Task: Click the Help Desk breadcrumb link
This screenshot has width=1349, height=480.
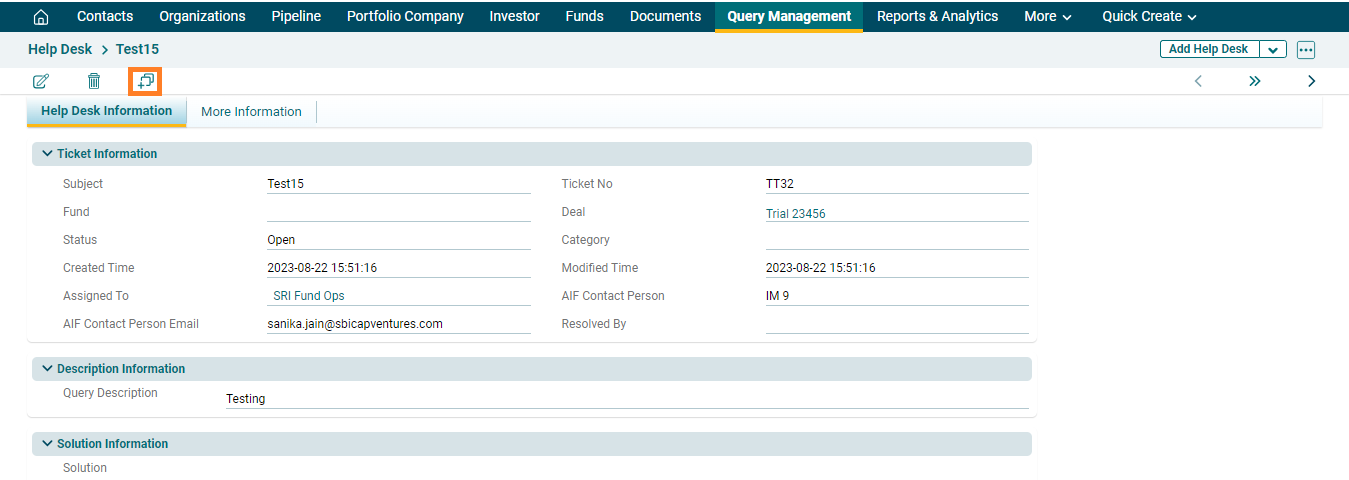Action: pyautogui.click(x=60, y=49)
